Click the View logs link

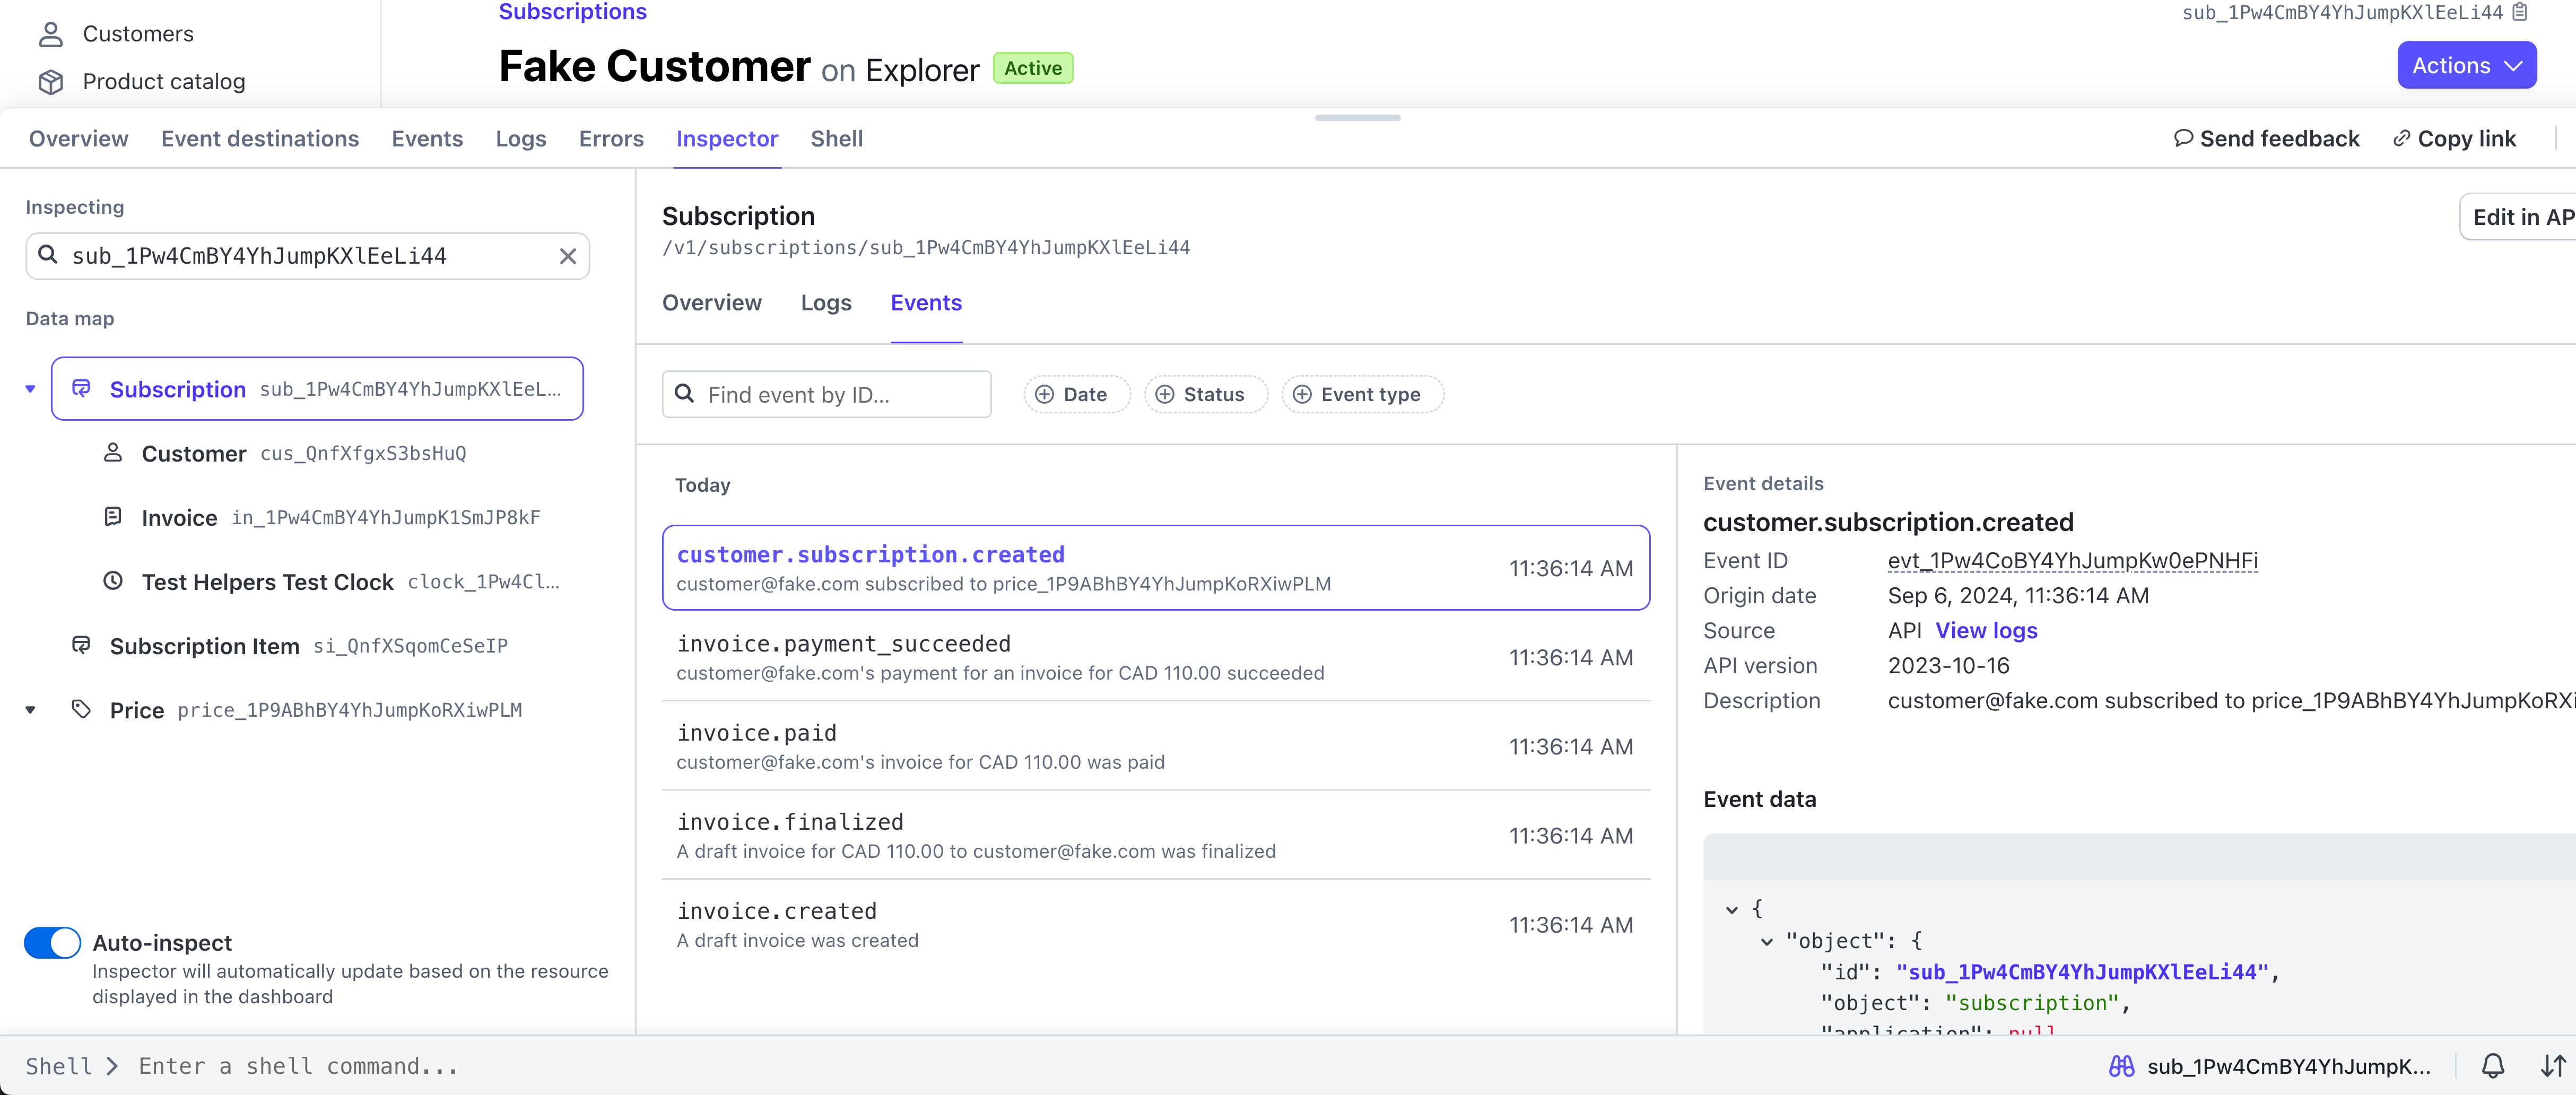pos(1986,631)
